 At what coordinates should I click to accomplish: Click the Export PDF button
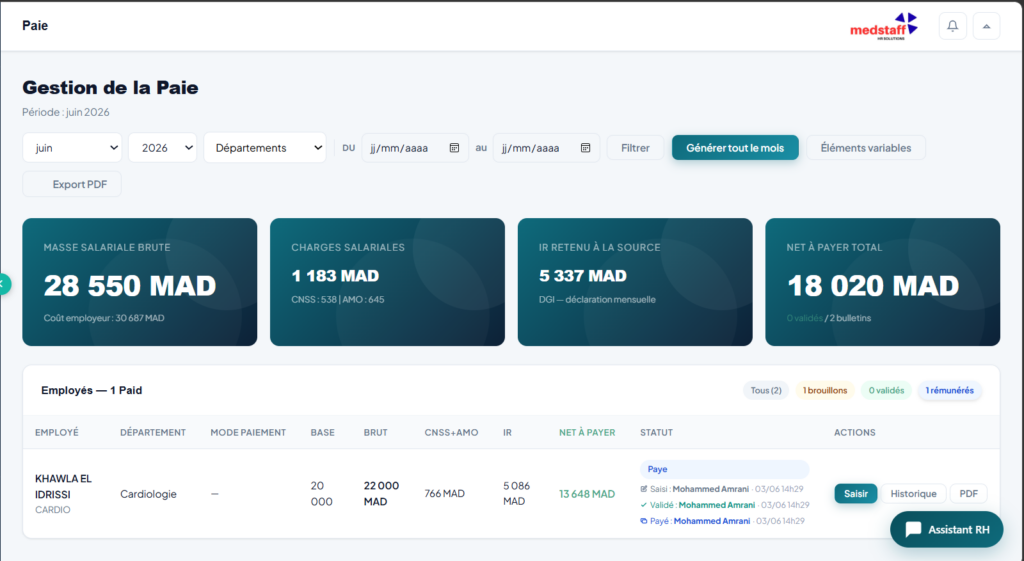pyautogui.click(x=72, y=184)
